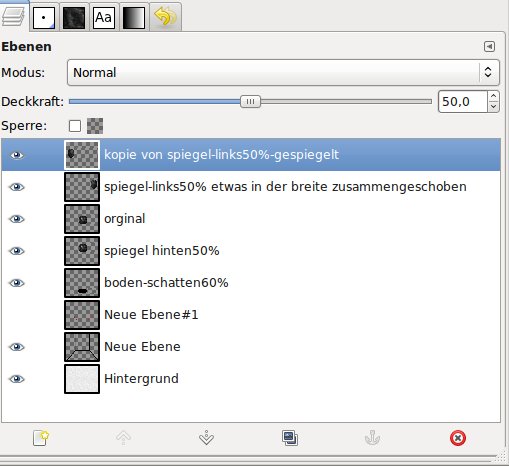
Task: Increase Deckkraft with the up stepper arrow
Action: (493, 96)
